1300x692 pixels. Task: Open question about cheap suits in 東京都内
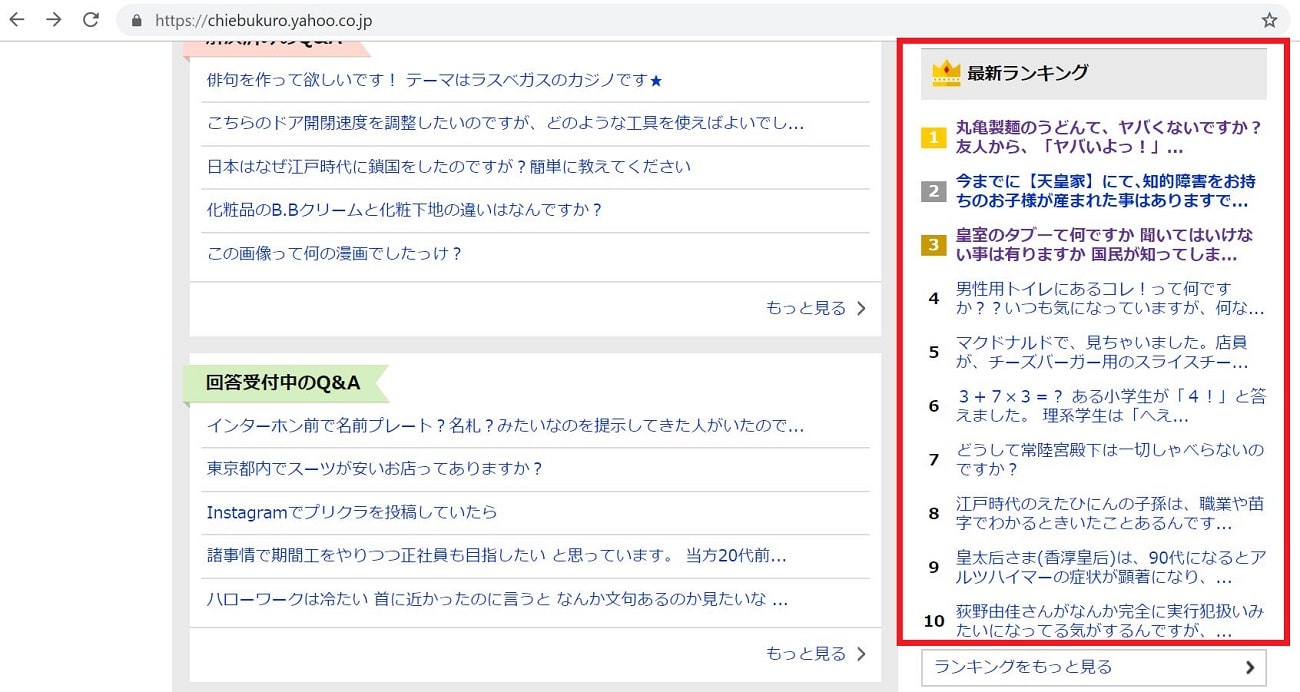[374, 469]
